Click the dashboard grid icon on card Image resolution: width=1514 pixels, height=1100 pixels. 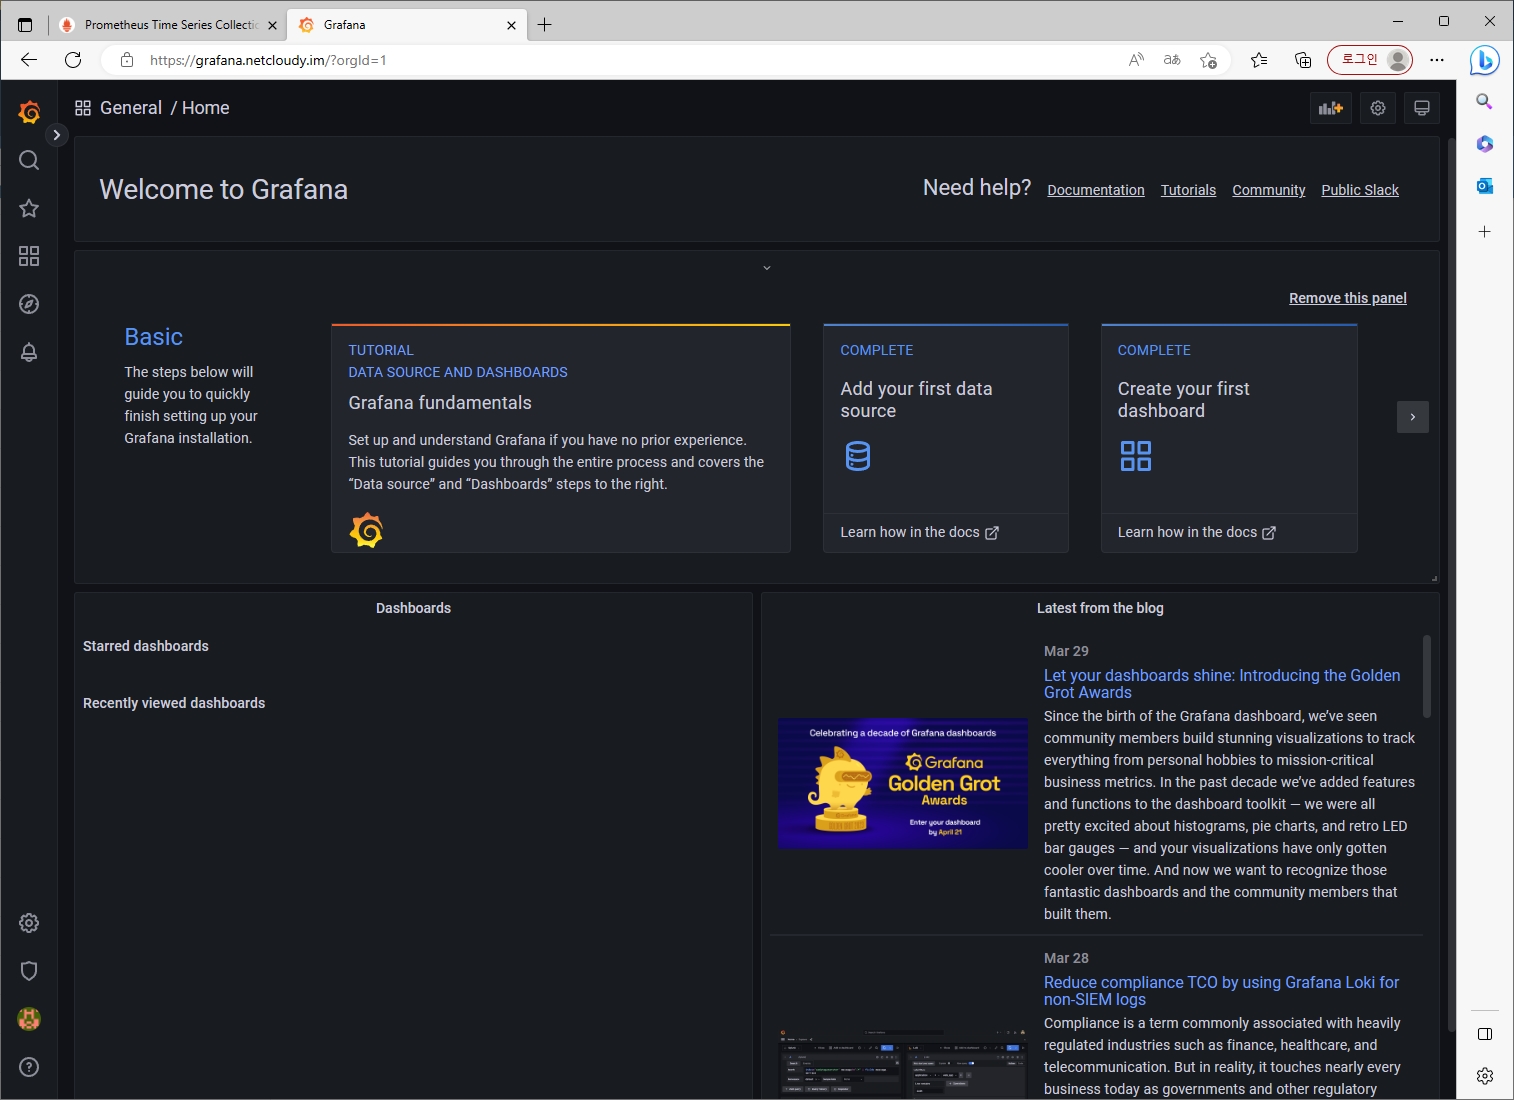pos(1136,456)
